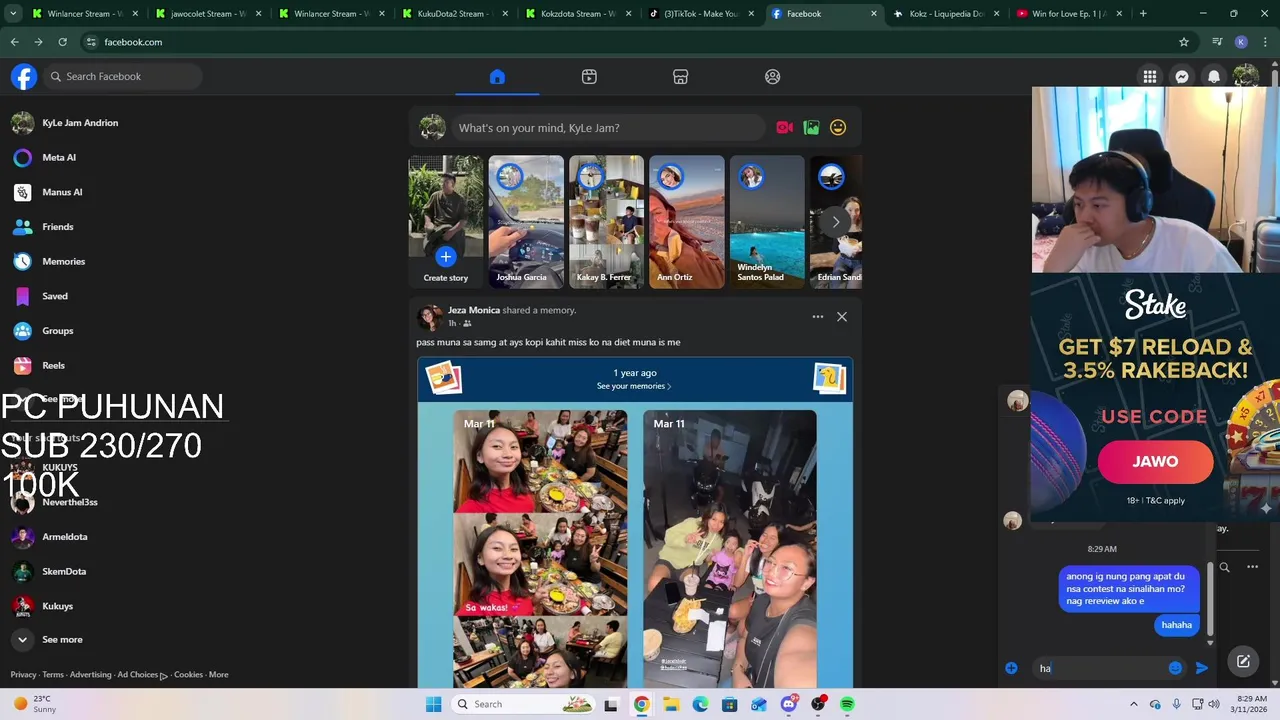Open Armeldota shortcut
This screenshot has width=1280, height=720.
pos(64,537)
